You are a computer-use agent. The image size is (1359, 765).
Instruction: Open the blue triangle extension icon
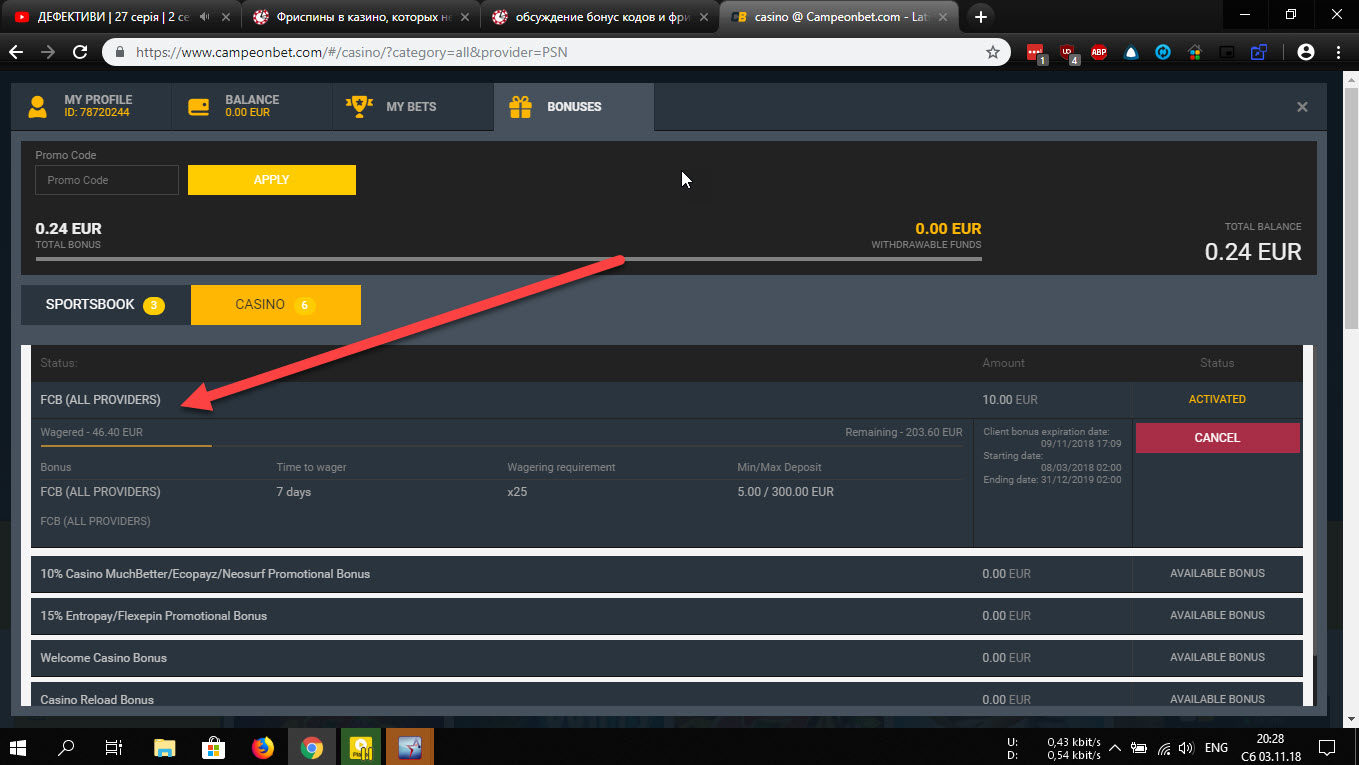click(x=1131, y=52)
